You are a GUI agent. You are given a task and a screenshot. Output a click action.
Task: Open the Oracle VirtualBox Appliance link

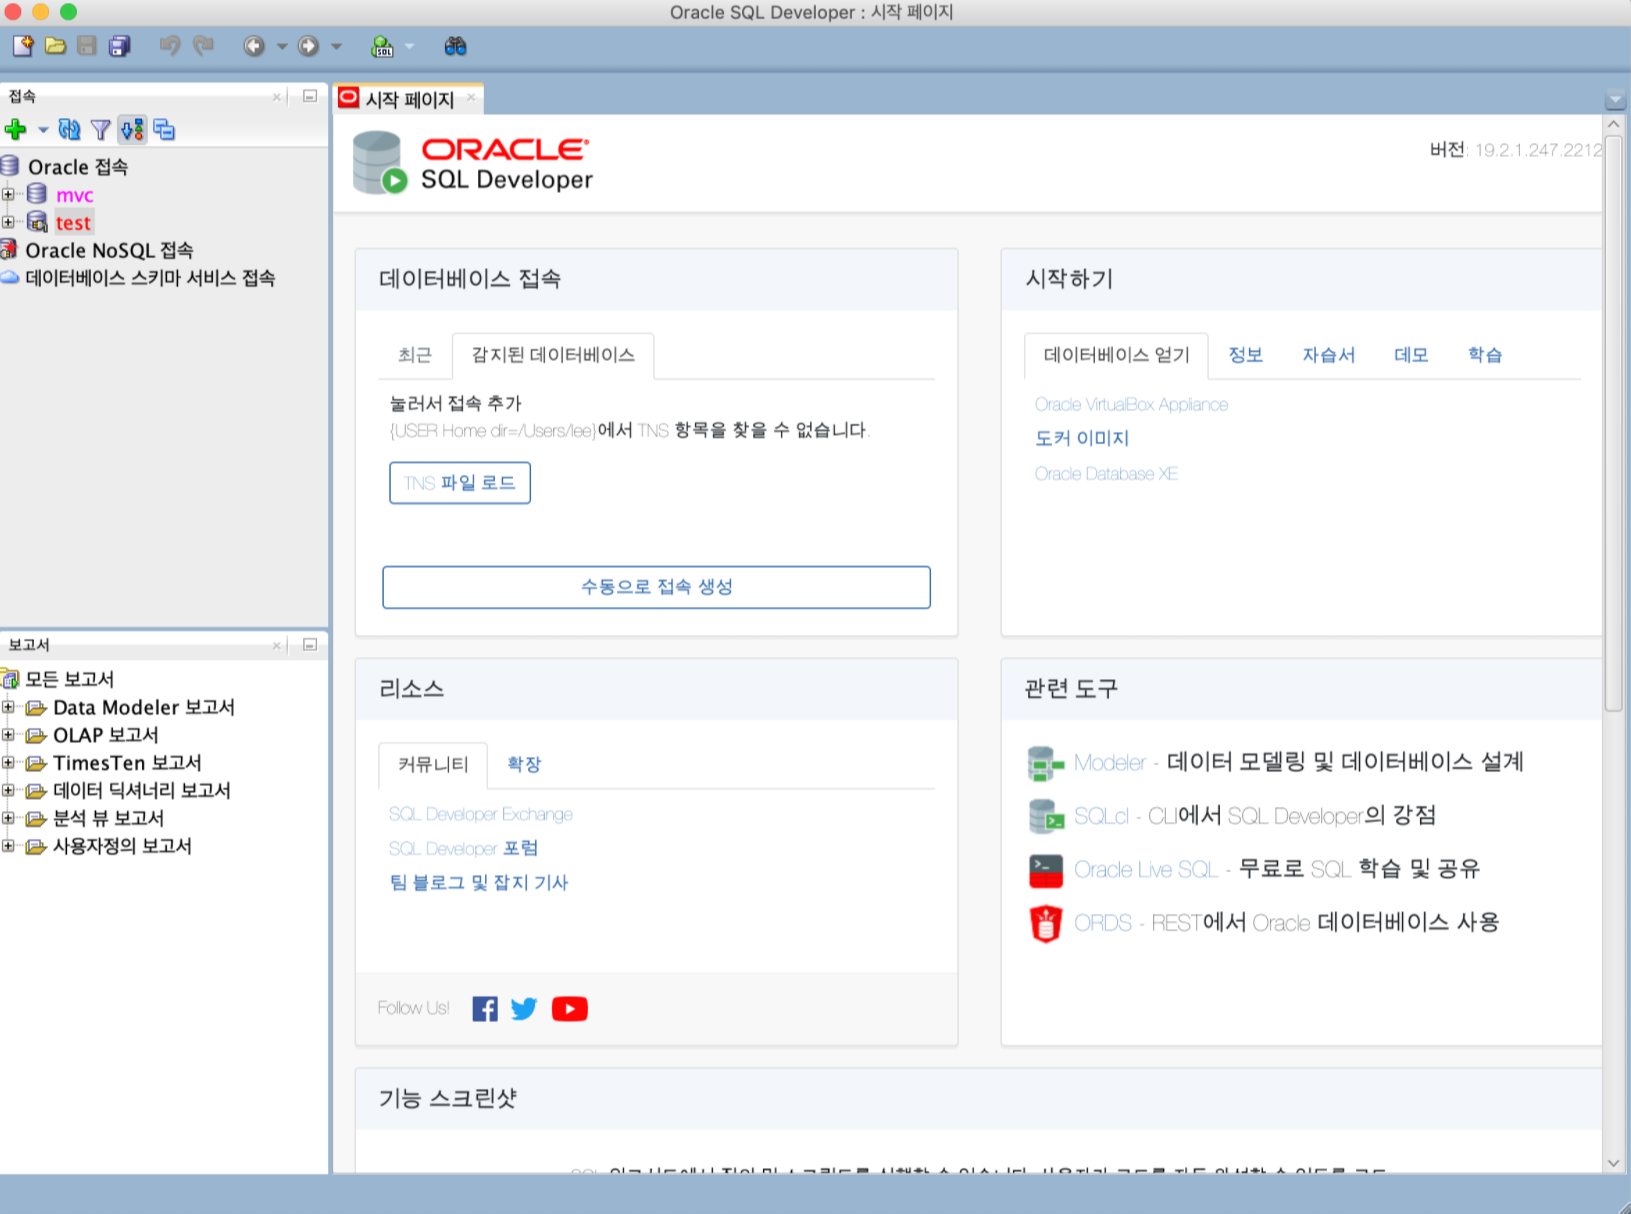pos(1131,405)
